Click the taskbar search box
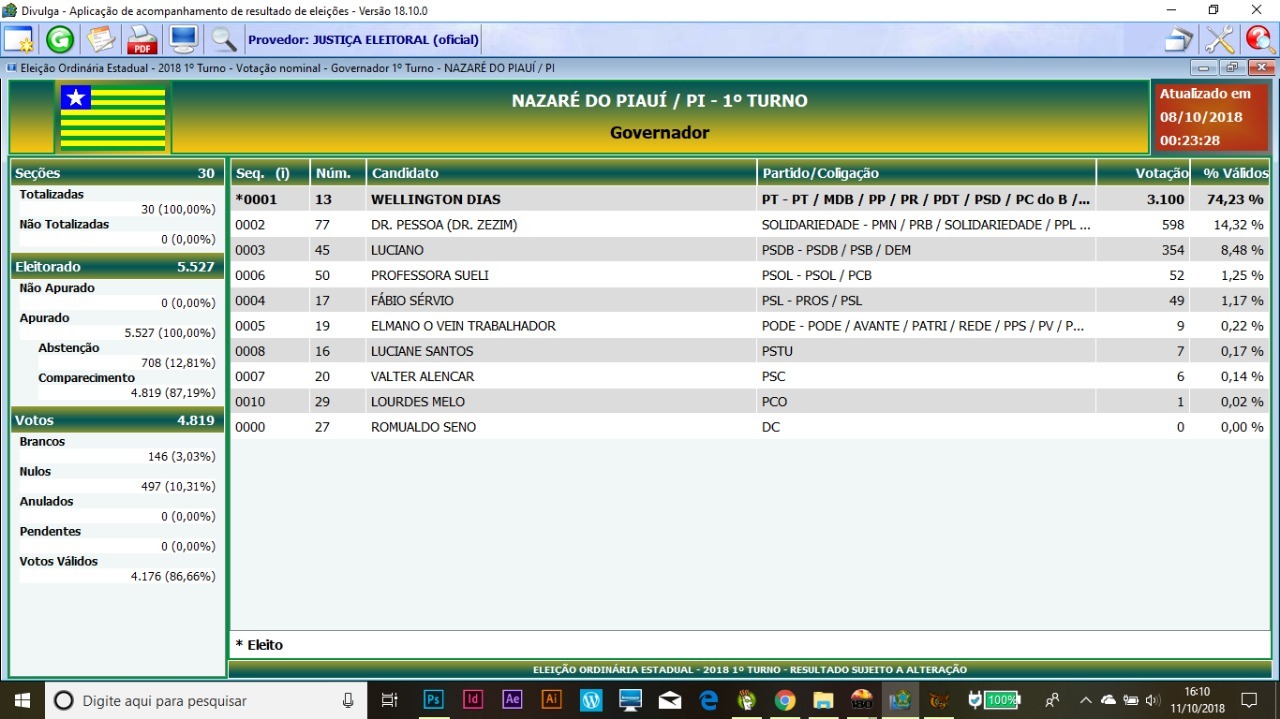The height and width of the screenshot is (719, 1280). (x=207, y=700)
